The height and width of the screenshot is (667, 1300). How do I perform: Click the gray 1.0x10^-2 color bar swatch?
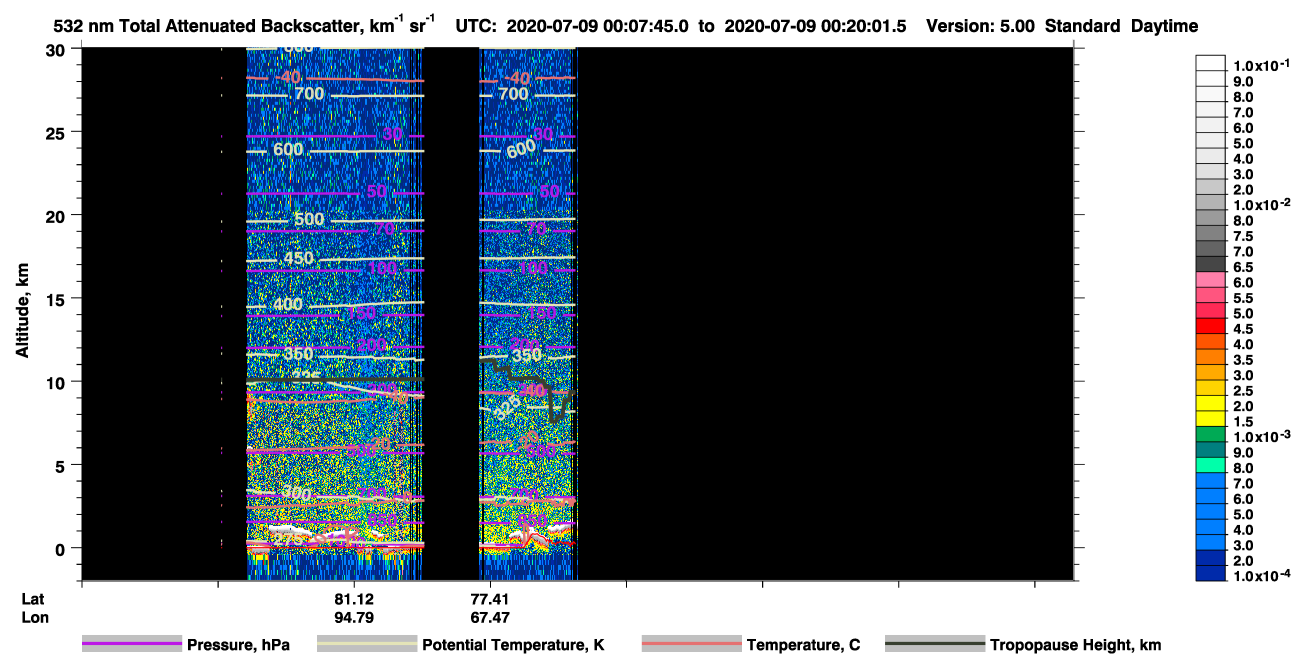pyautogui.click(x=1211, y=204)
